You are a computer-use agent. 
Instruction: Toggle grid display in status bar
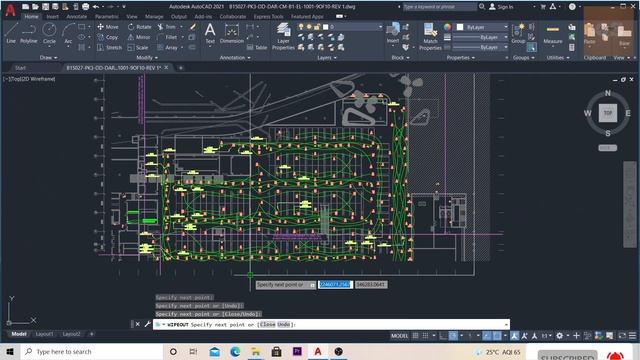tap(415, 336)
